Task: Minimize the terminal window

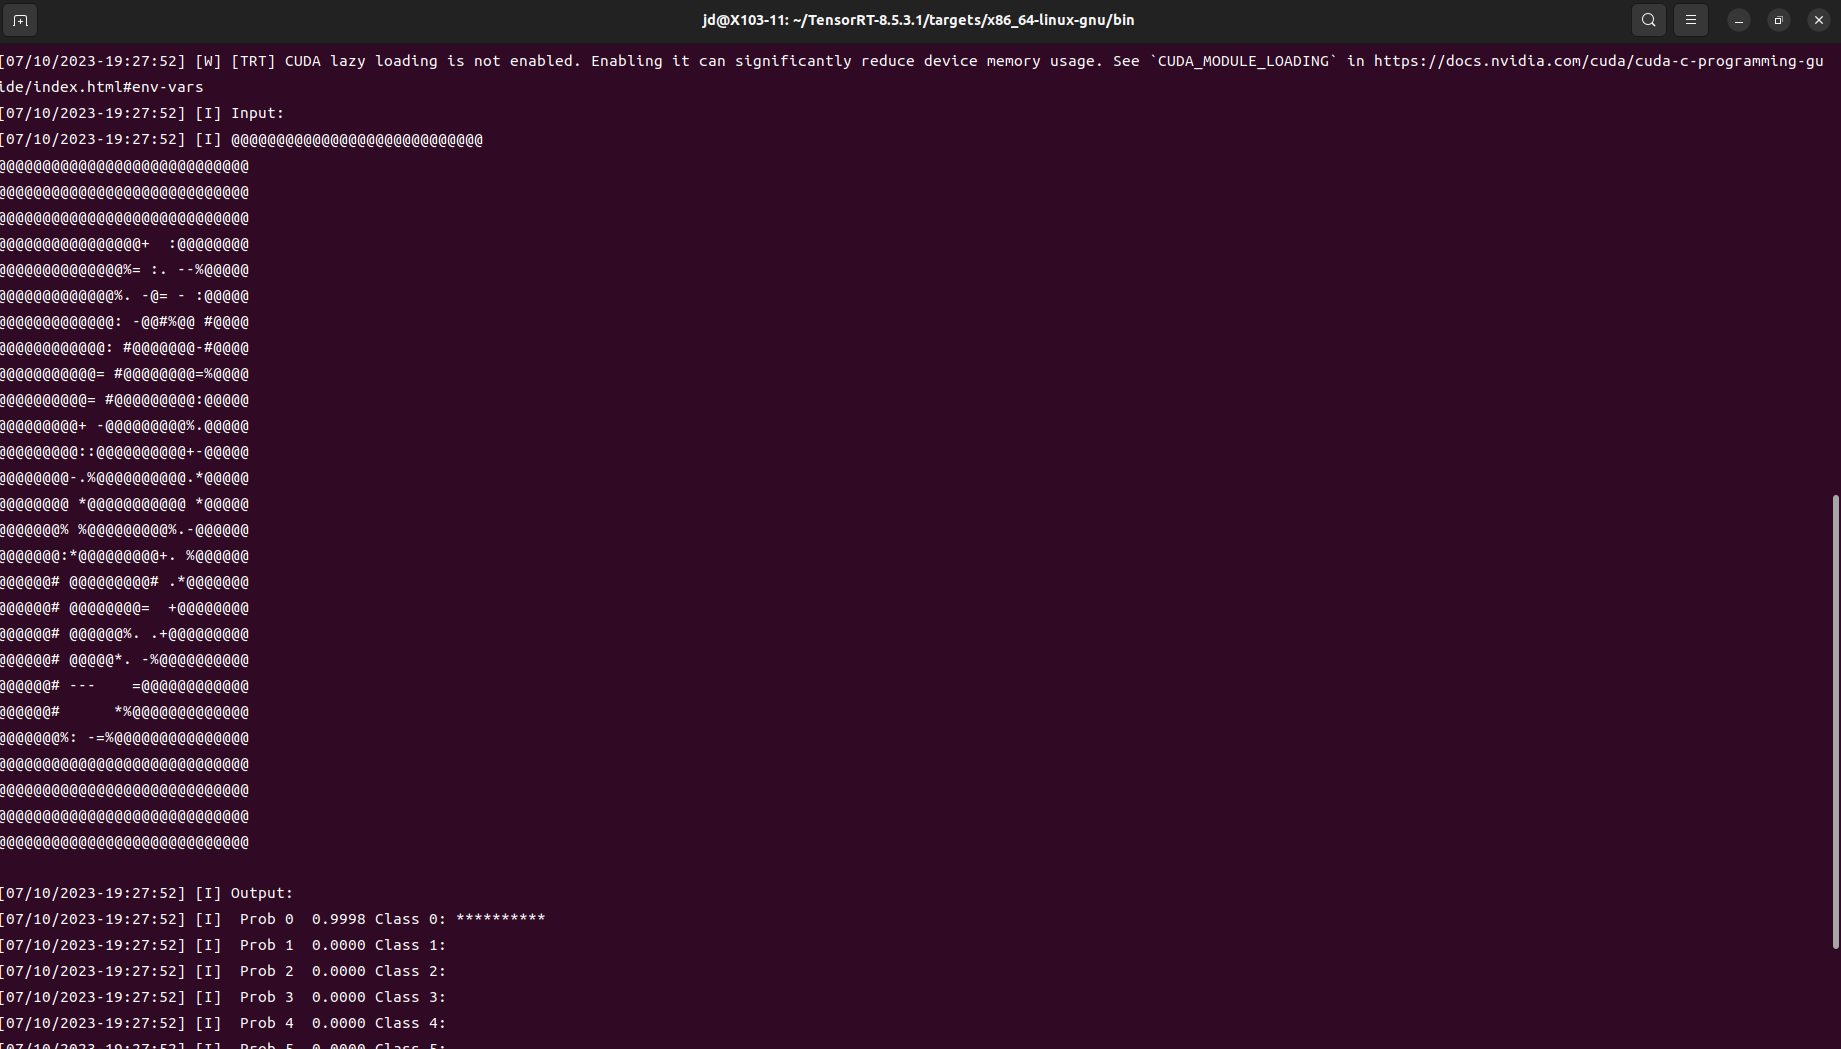Action: (x=1739, y=20)
